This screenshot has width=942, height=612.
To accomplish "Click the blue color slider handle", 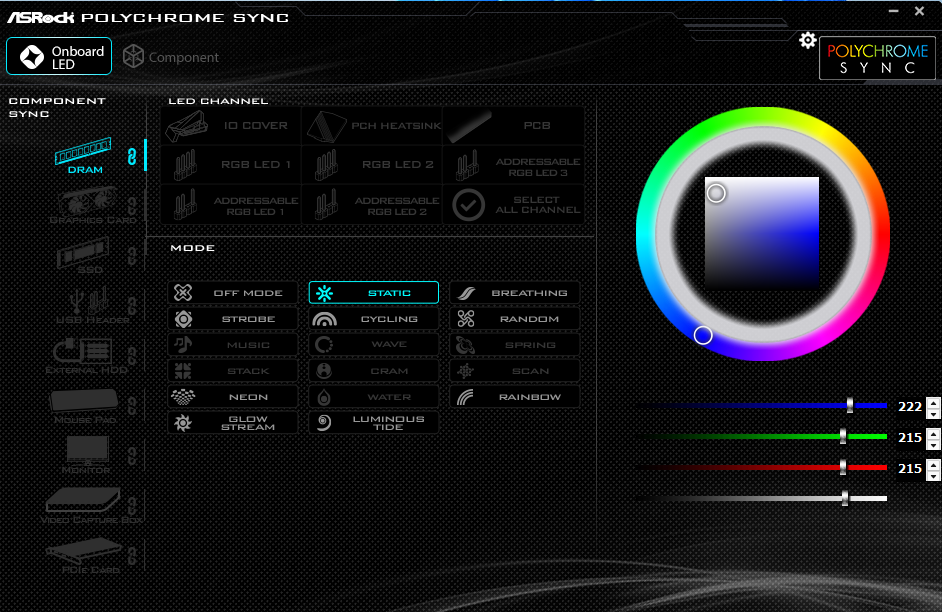I will point(850,405).
